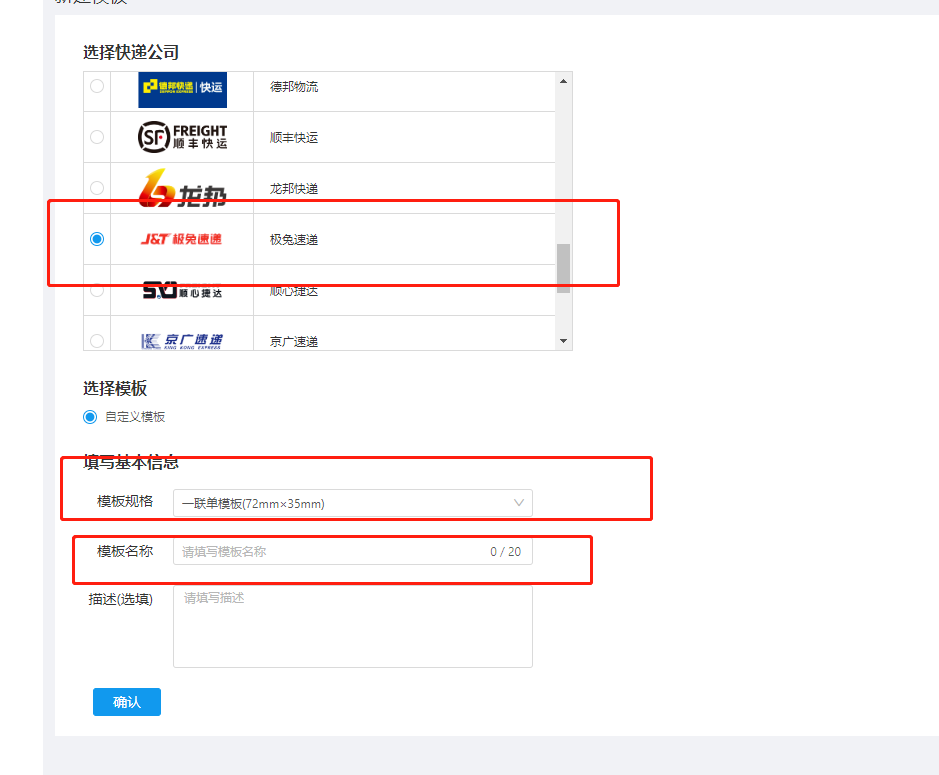The height and width of the screenshot is (775, 939).
Task: Select the 龙邦快递 radio button
Action: pos(96,188)
